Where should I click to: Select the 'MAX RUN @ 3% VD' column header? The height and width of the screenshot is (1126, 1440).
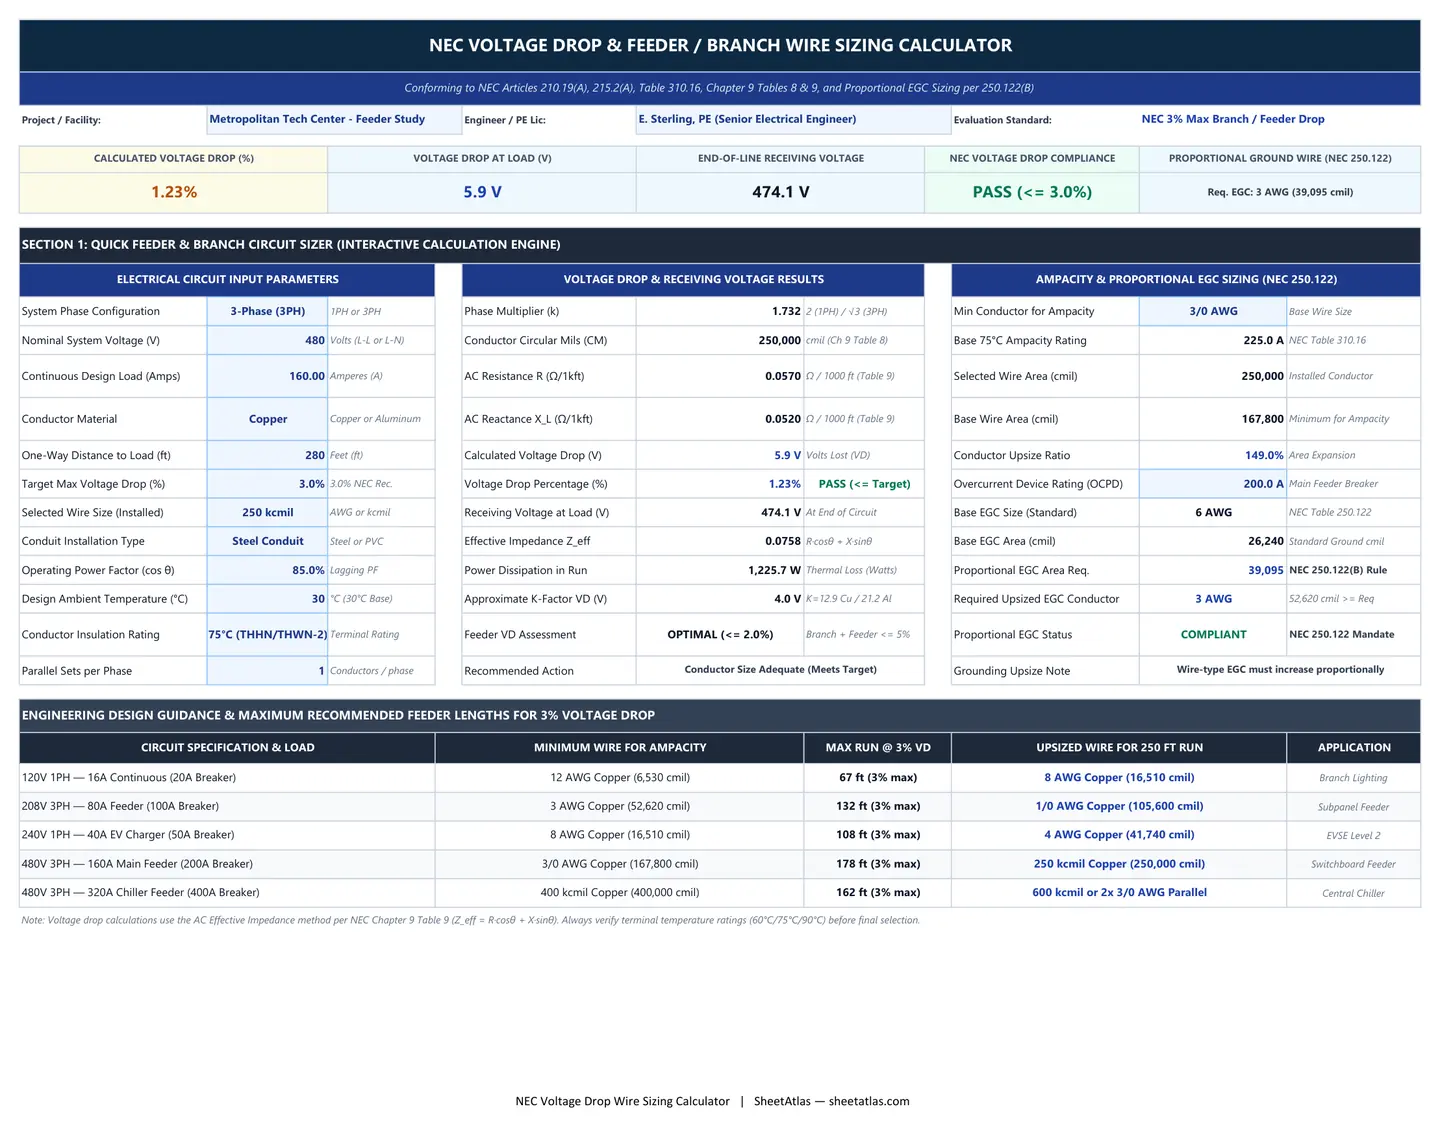coord(878,748)
